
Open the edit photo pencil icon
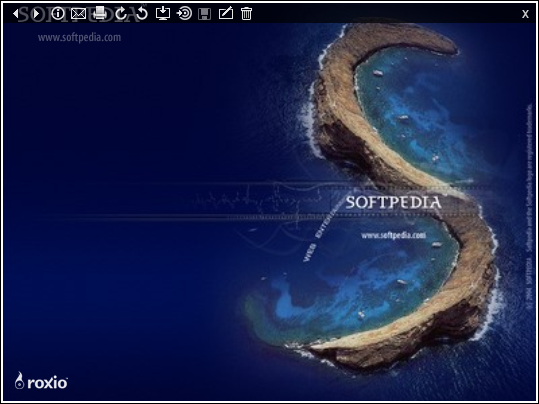point(226,13)
